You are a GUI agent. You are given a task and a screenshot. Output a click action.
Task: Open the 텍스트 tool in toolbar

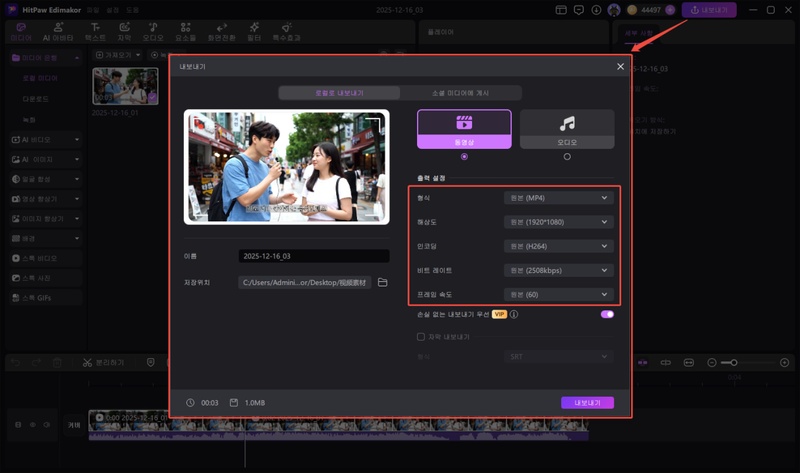pyautogui.click(x=95, y=32)
